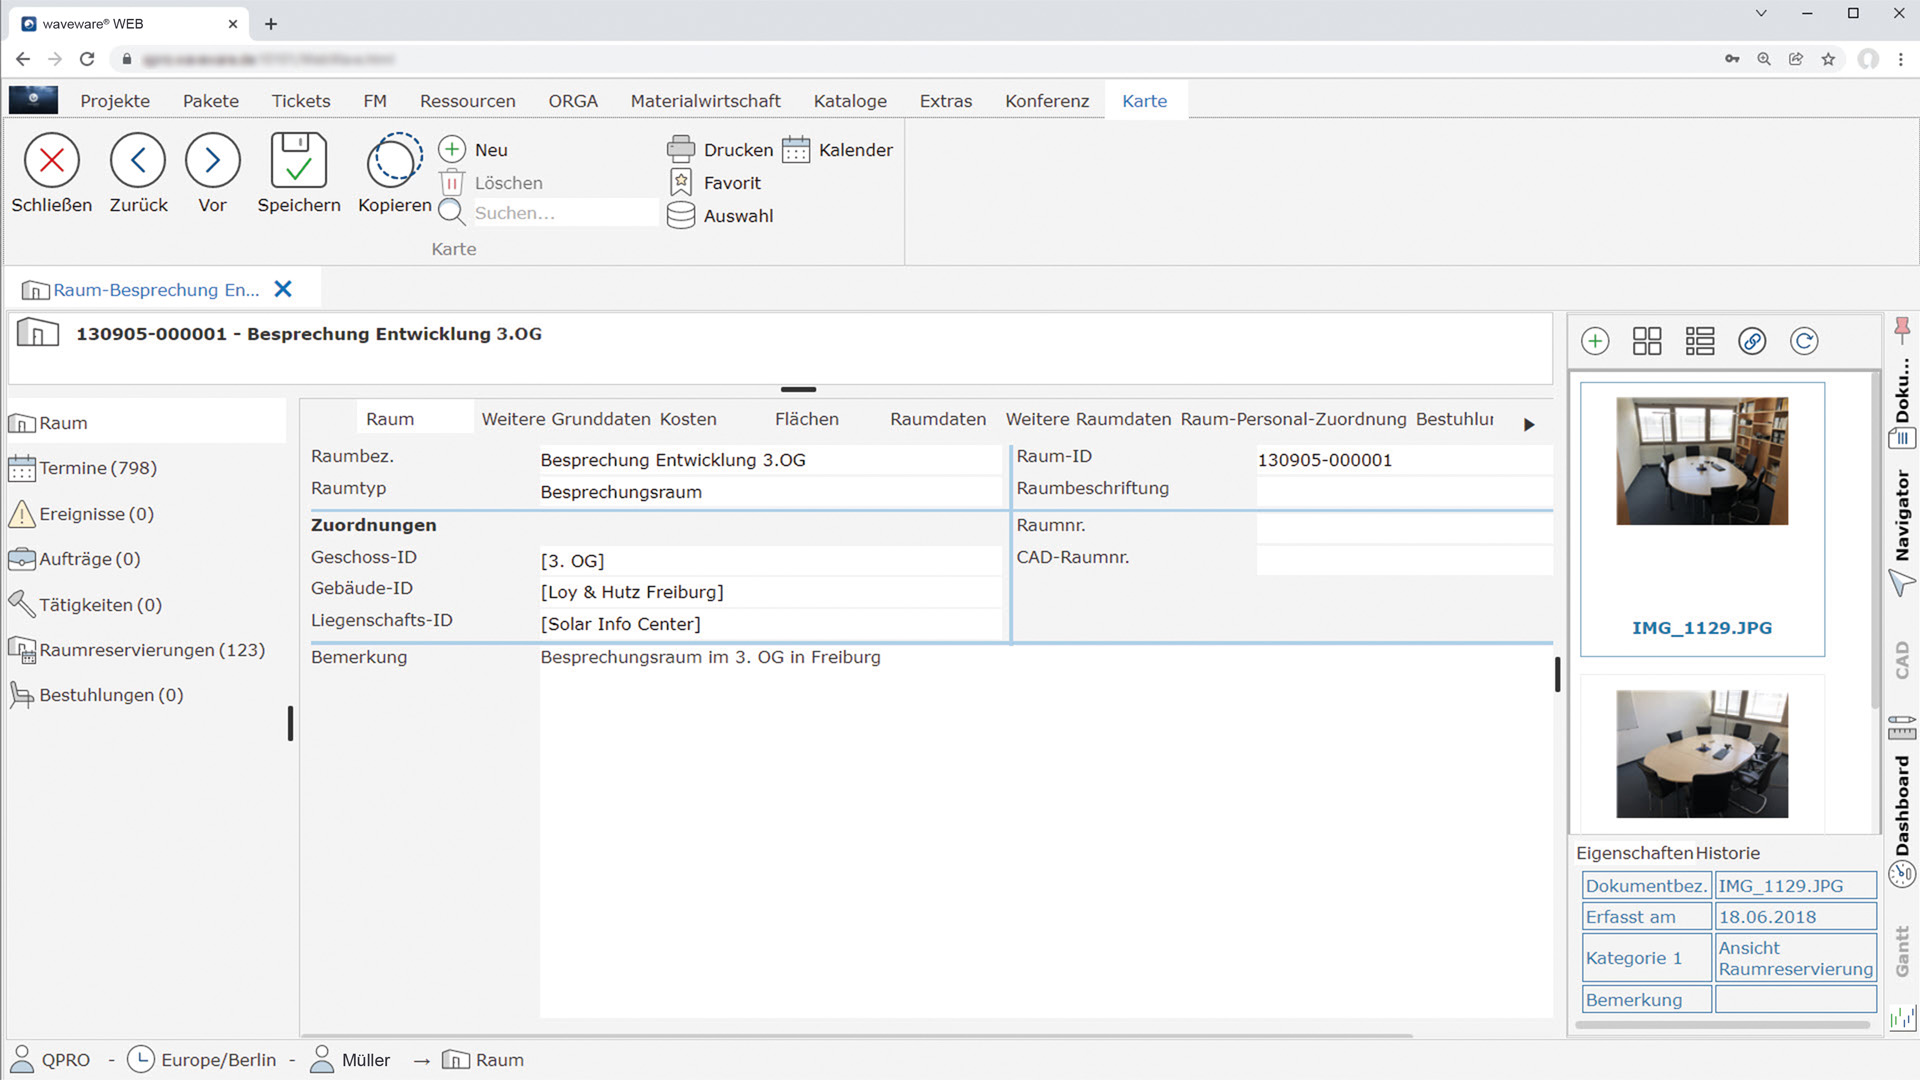Screen dimensions: 1920x1080
Task: Switch to the Raumdaten tab
Action: click(937, 419)
